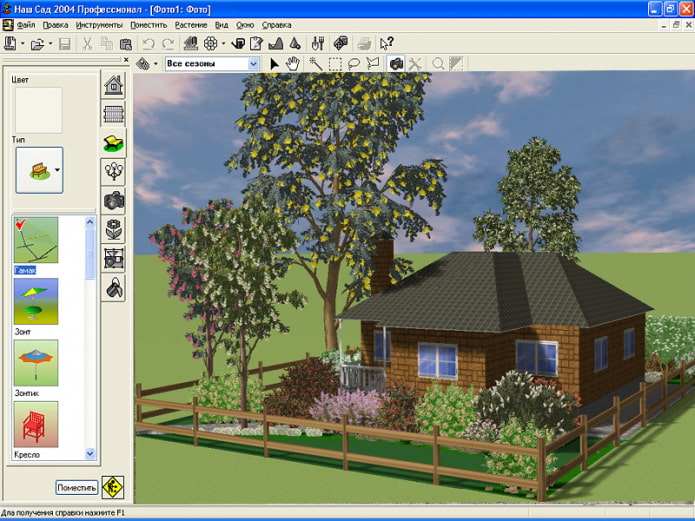Activate the magic wand tool
Viewport: 695px width, 521px height.
tap(316, 64)
